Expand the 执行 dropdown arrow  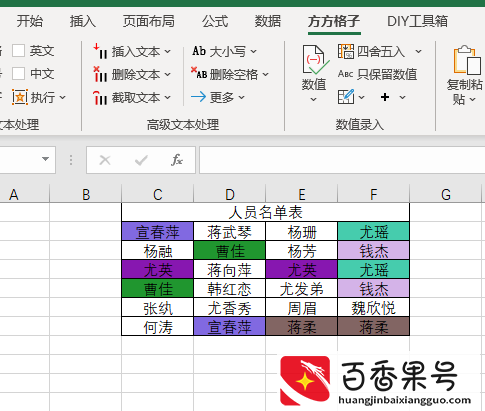[x=63, y=98]
